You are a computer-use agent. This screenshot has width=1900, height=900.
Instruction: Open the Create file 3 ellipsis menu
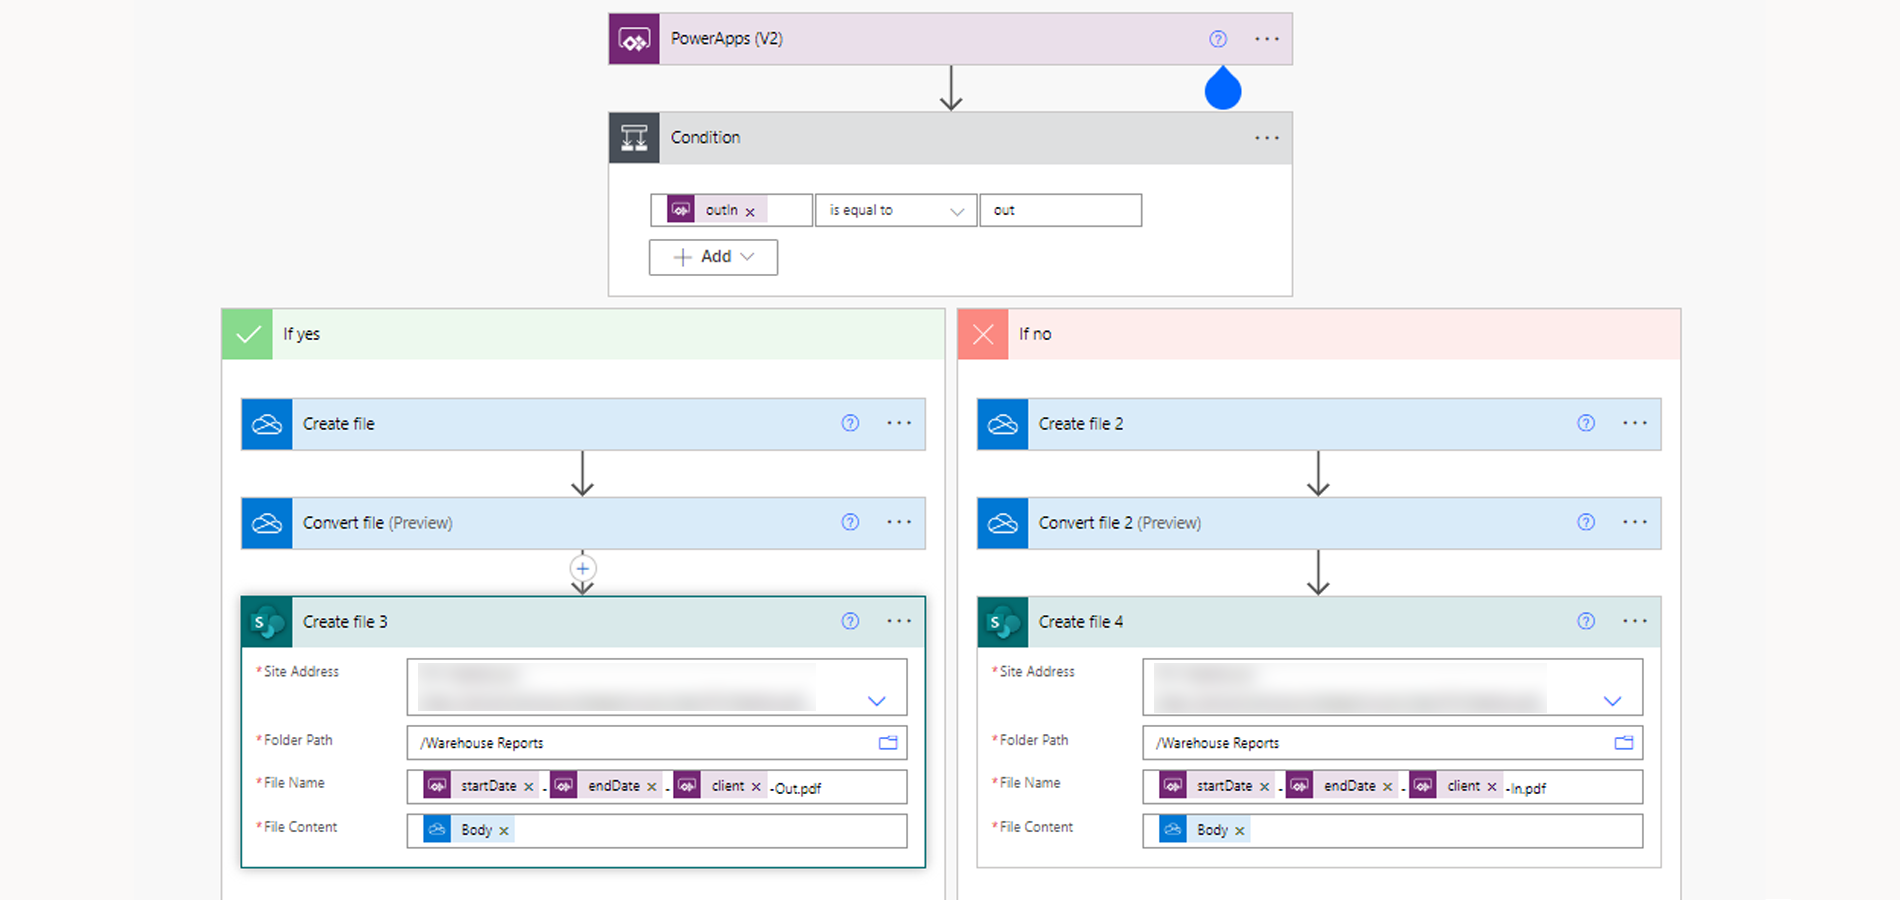click(x=899, y=621)
